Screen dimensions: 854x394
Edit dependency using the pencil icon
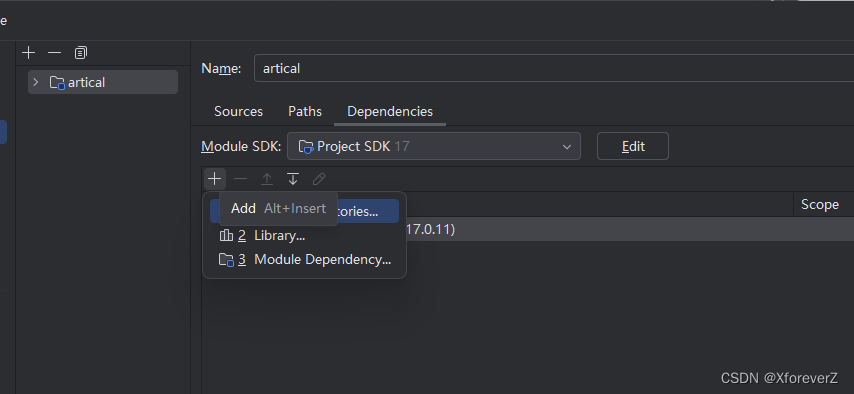(x=319, y=179)
